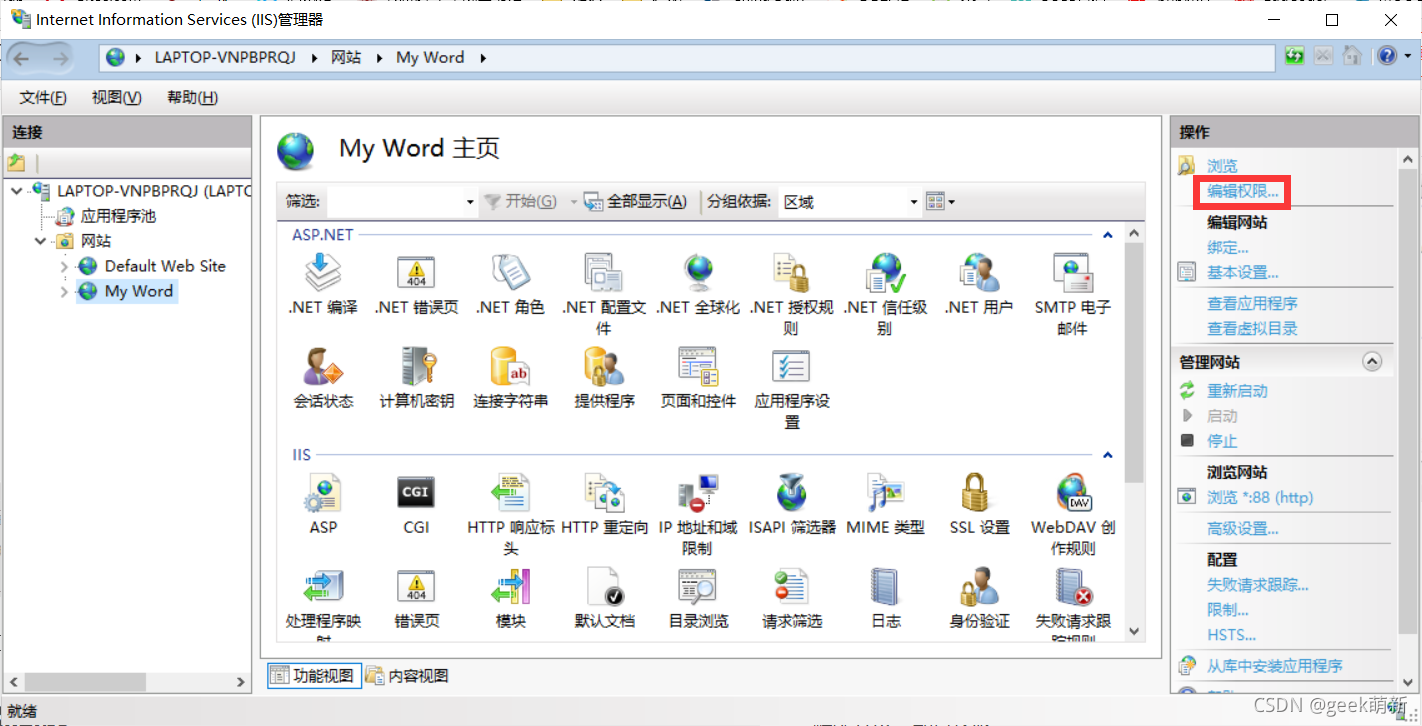
Task: Click the 高级设置... link
Action: [1243, 528]
